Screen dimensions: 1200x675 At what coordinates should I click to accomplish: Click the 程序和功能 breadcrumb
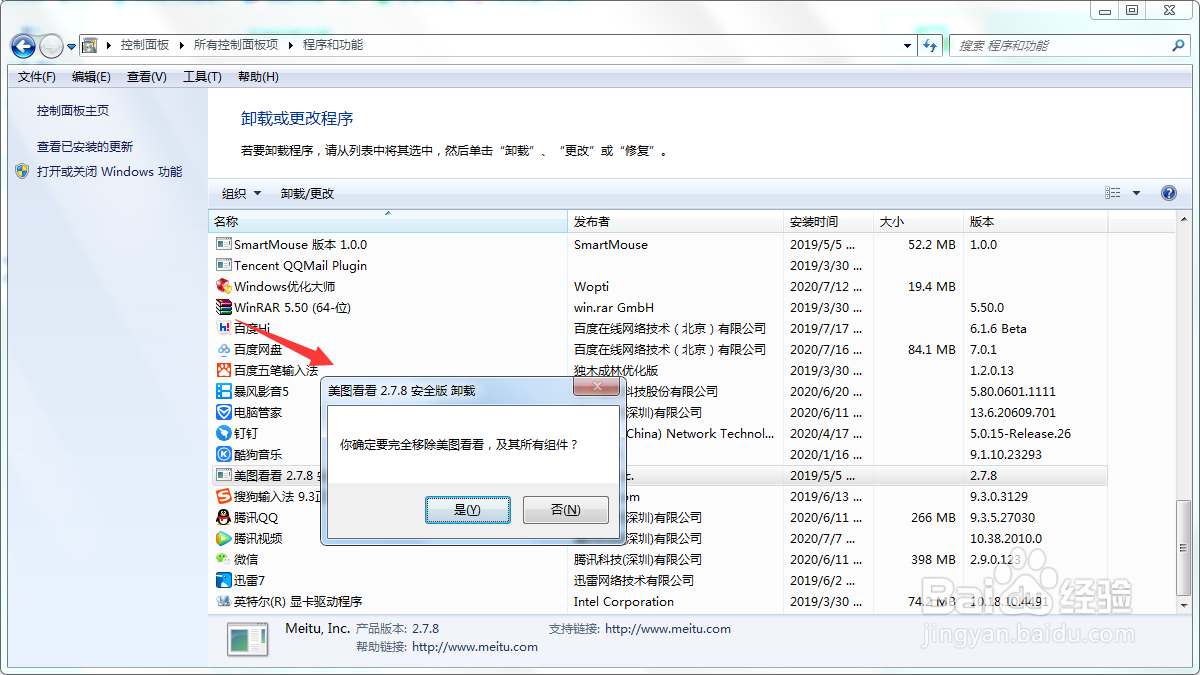333,45
